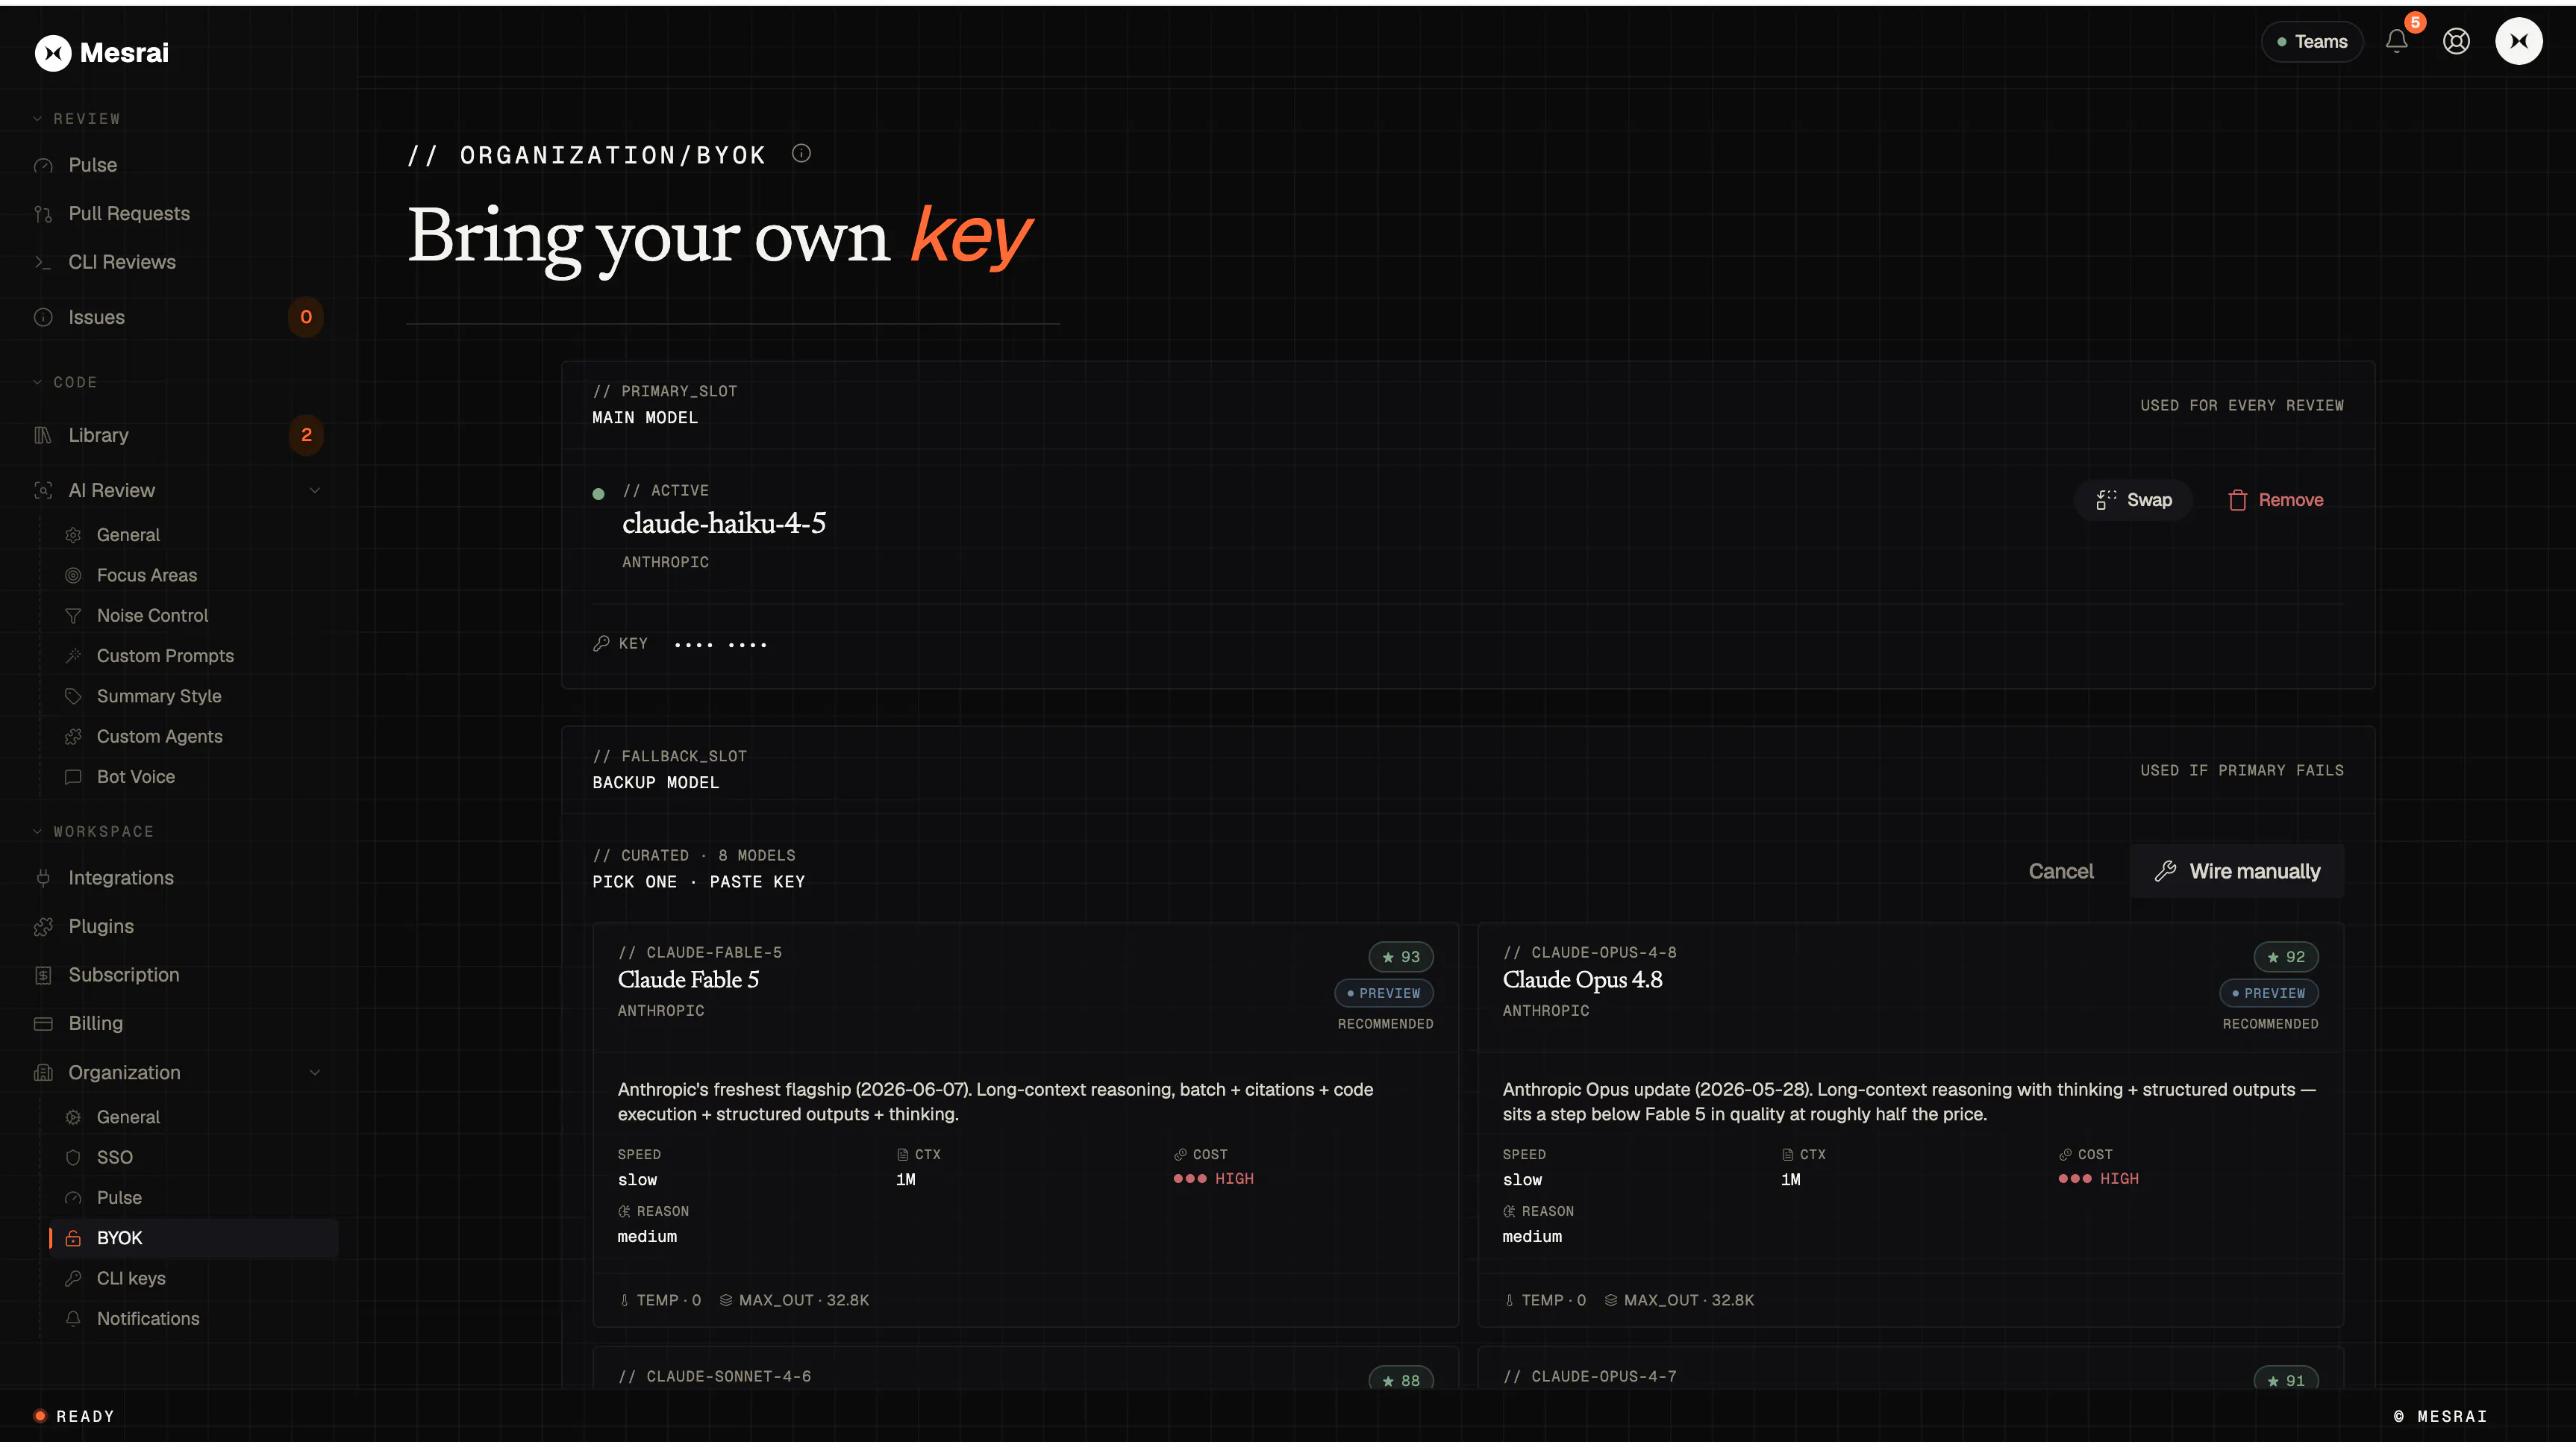Click the info icon beside ORGANIZATION/BYOK

[x=802, y=153]
